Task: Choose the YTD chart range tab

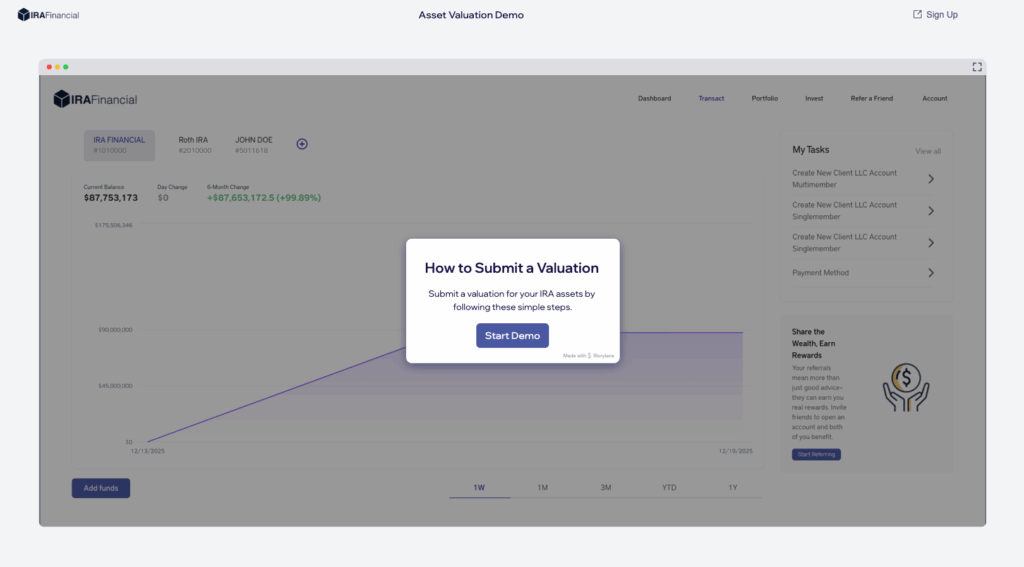Action: click(x=669, y=488)
